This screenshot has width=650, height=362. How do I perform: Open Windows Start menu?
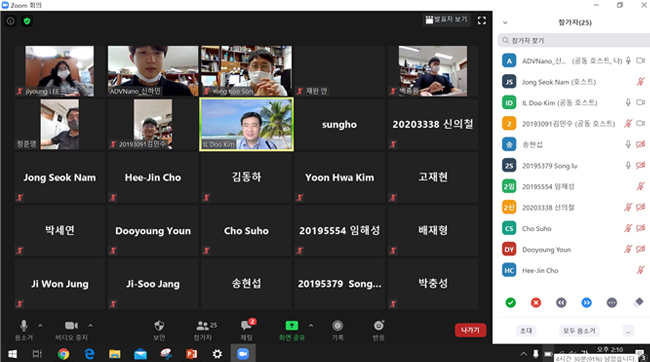click(x=12, y=354)
